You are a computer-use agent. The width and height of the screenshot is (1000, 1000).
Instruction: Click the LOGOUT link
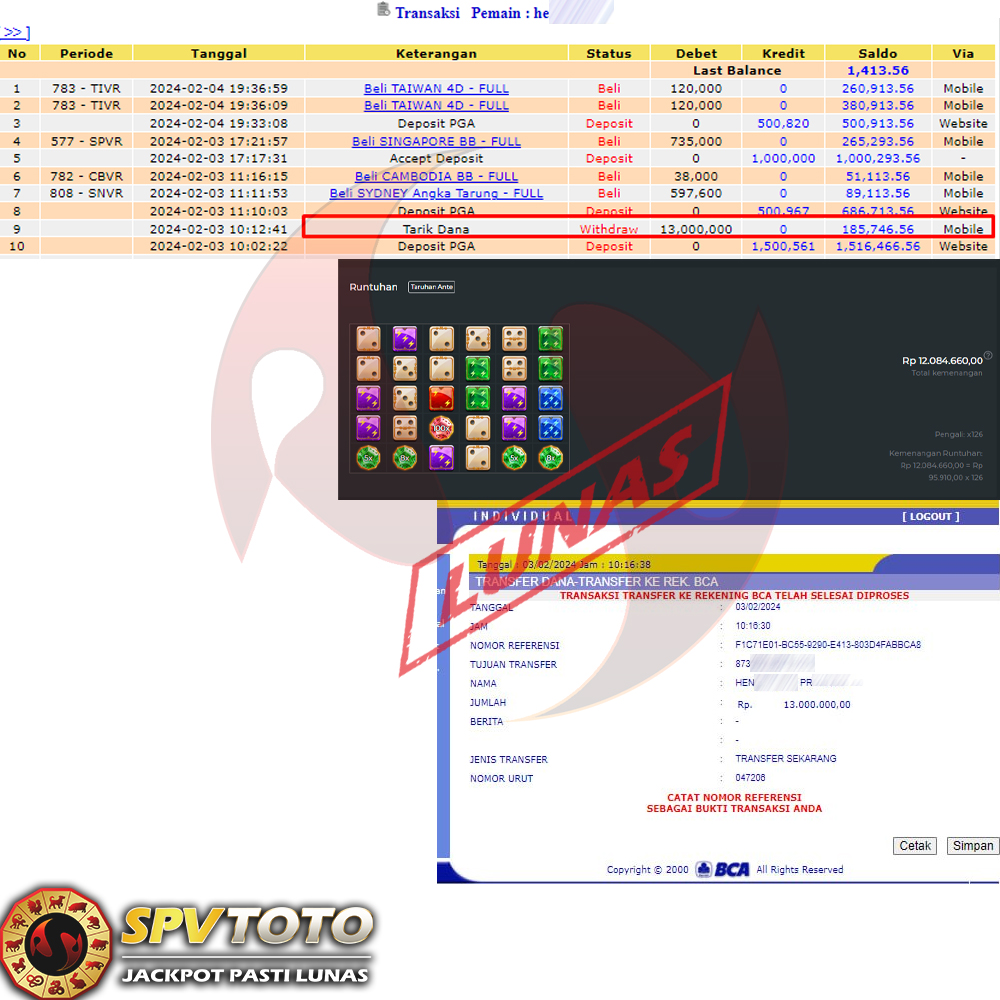click(930, 516)
